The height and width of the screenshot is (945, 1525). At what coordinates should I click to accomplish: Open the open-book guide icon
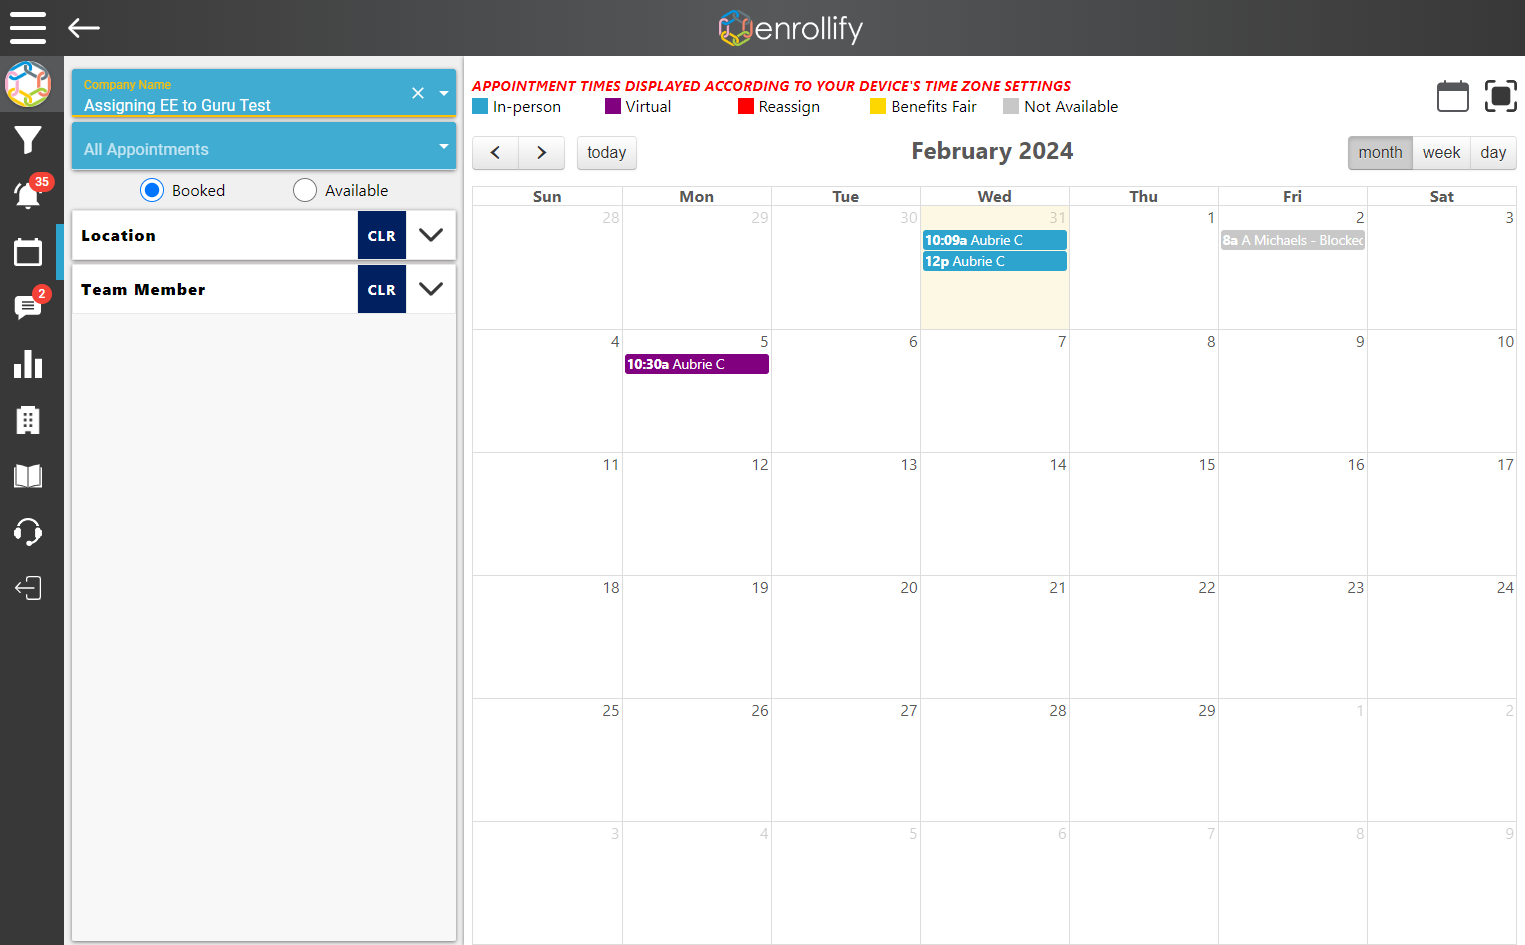[x=28, y=476]
